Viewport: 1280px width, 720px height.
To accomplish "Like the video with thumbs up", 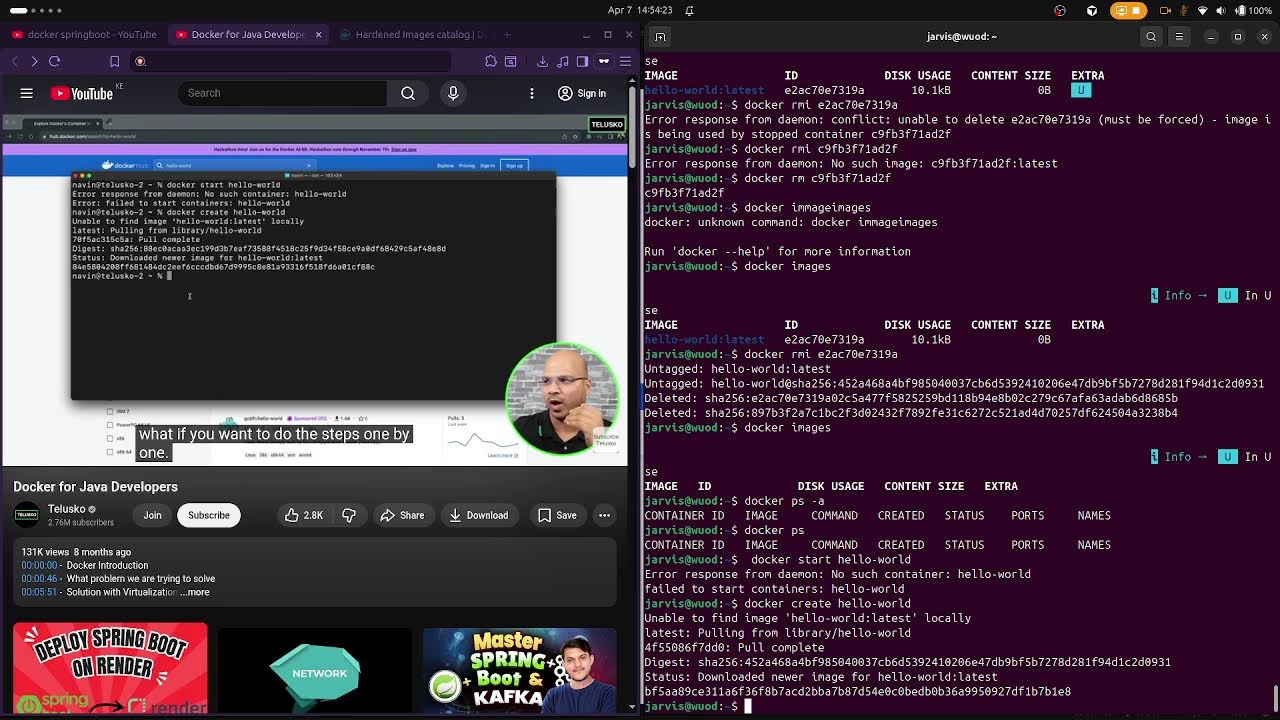I will click(303, 515).
